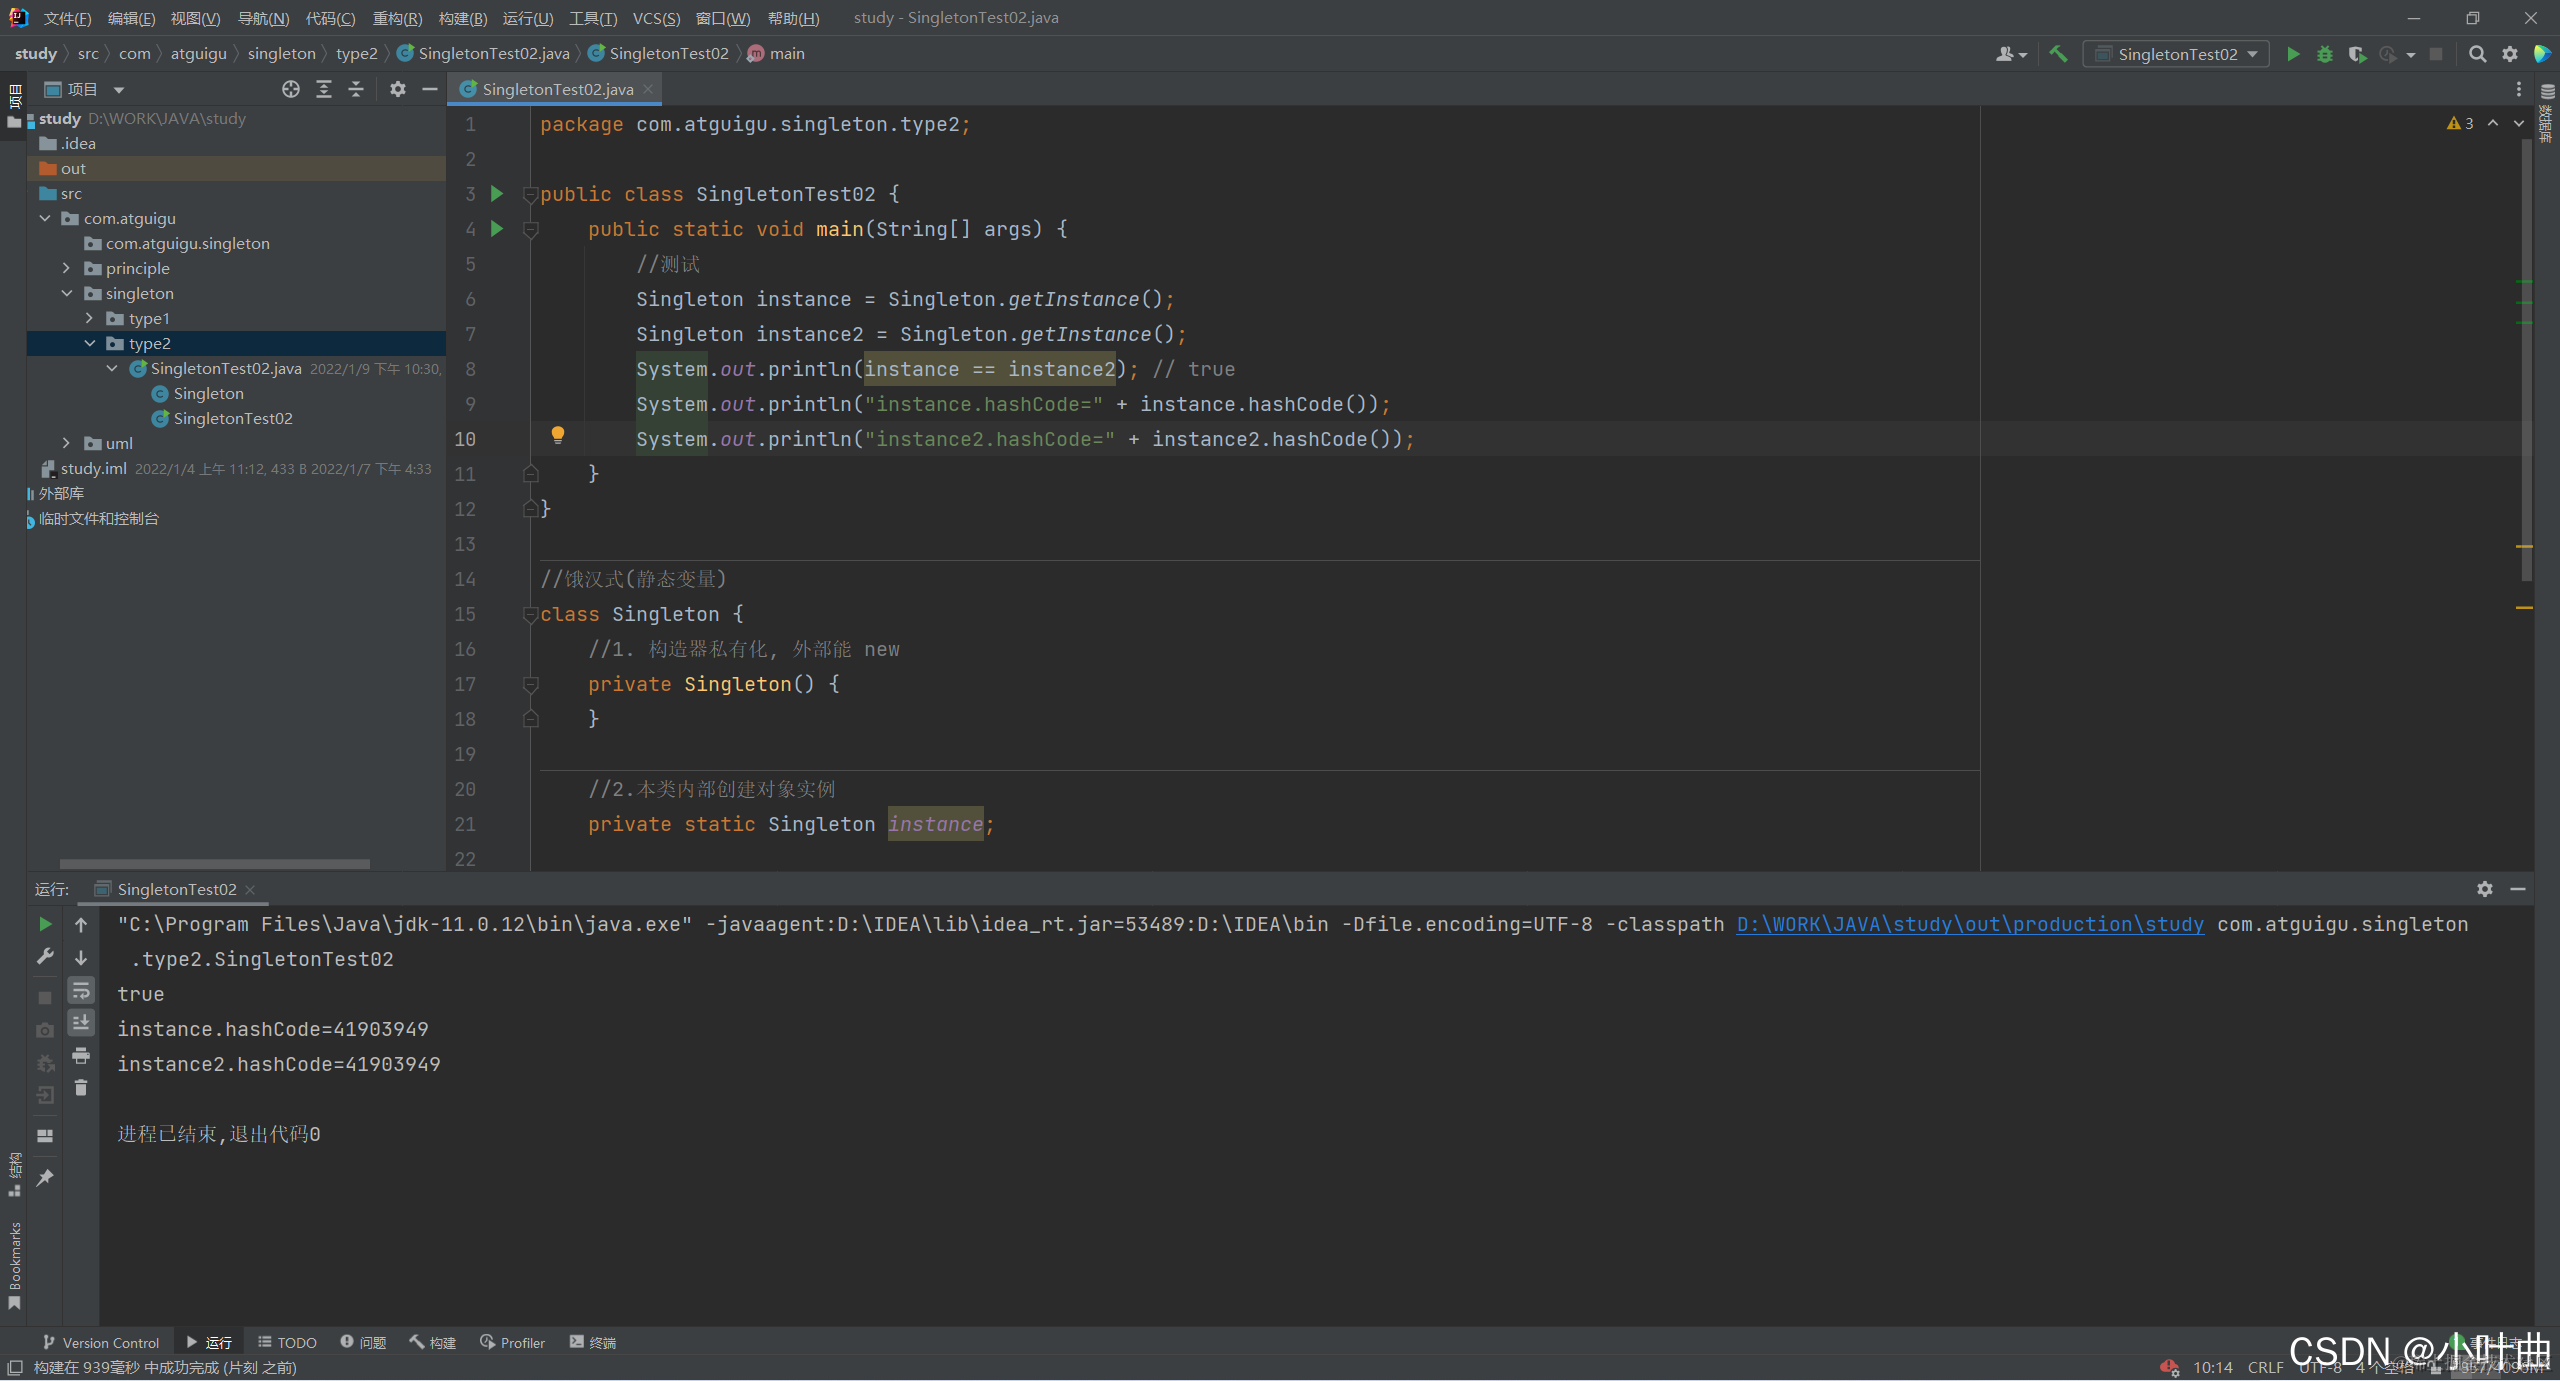Collapse the type2 folder in project tree
The height and width of the screenshot is (1381, 2560).
(x=90, y=343)
